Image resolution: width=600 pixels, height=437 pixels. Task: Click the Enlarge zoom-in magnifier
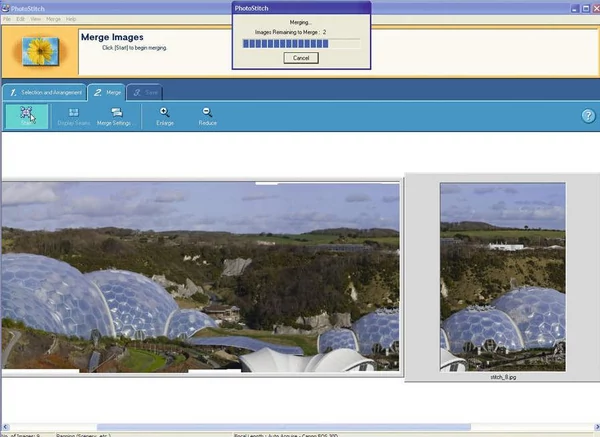tap(165, 116)
